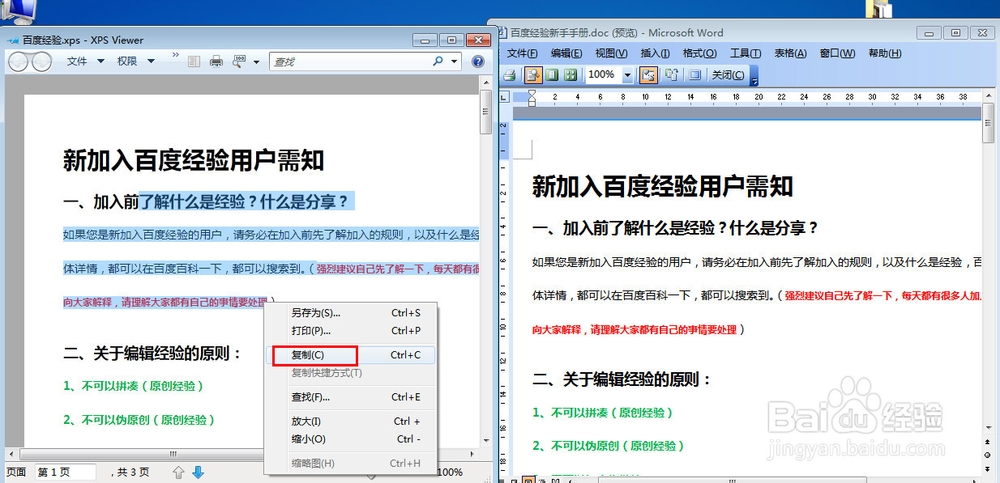Select 缩小(O) in the context menu

click(x=350, y=439)
